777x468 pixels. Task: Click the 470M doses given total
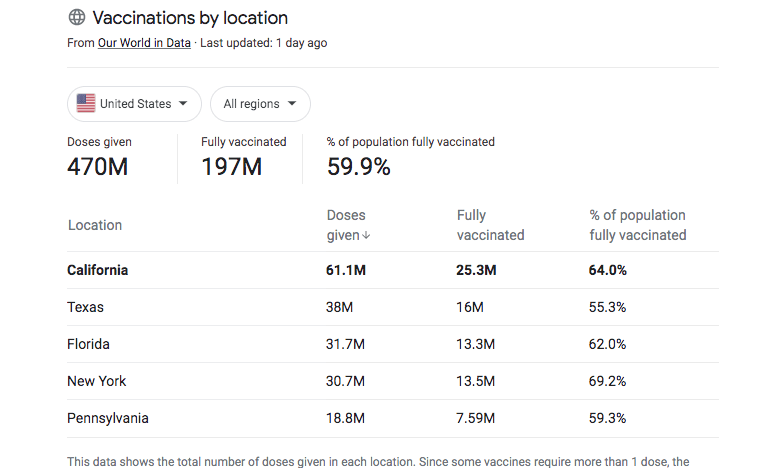click(x=98, y=167)
